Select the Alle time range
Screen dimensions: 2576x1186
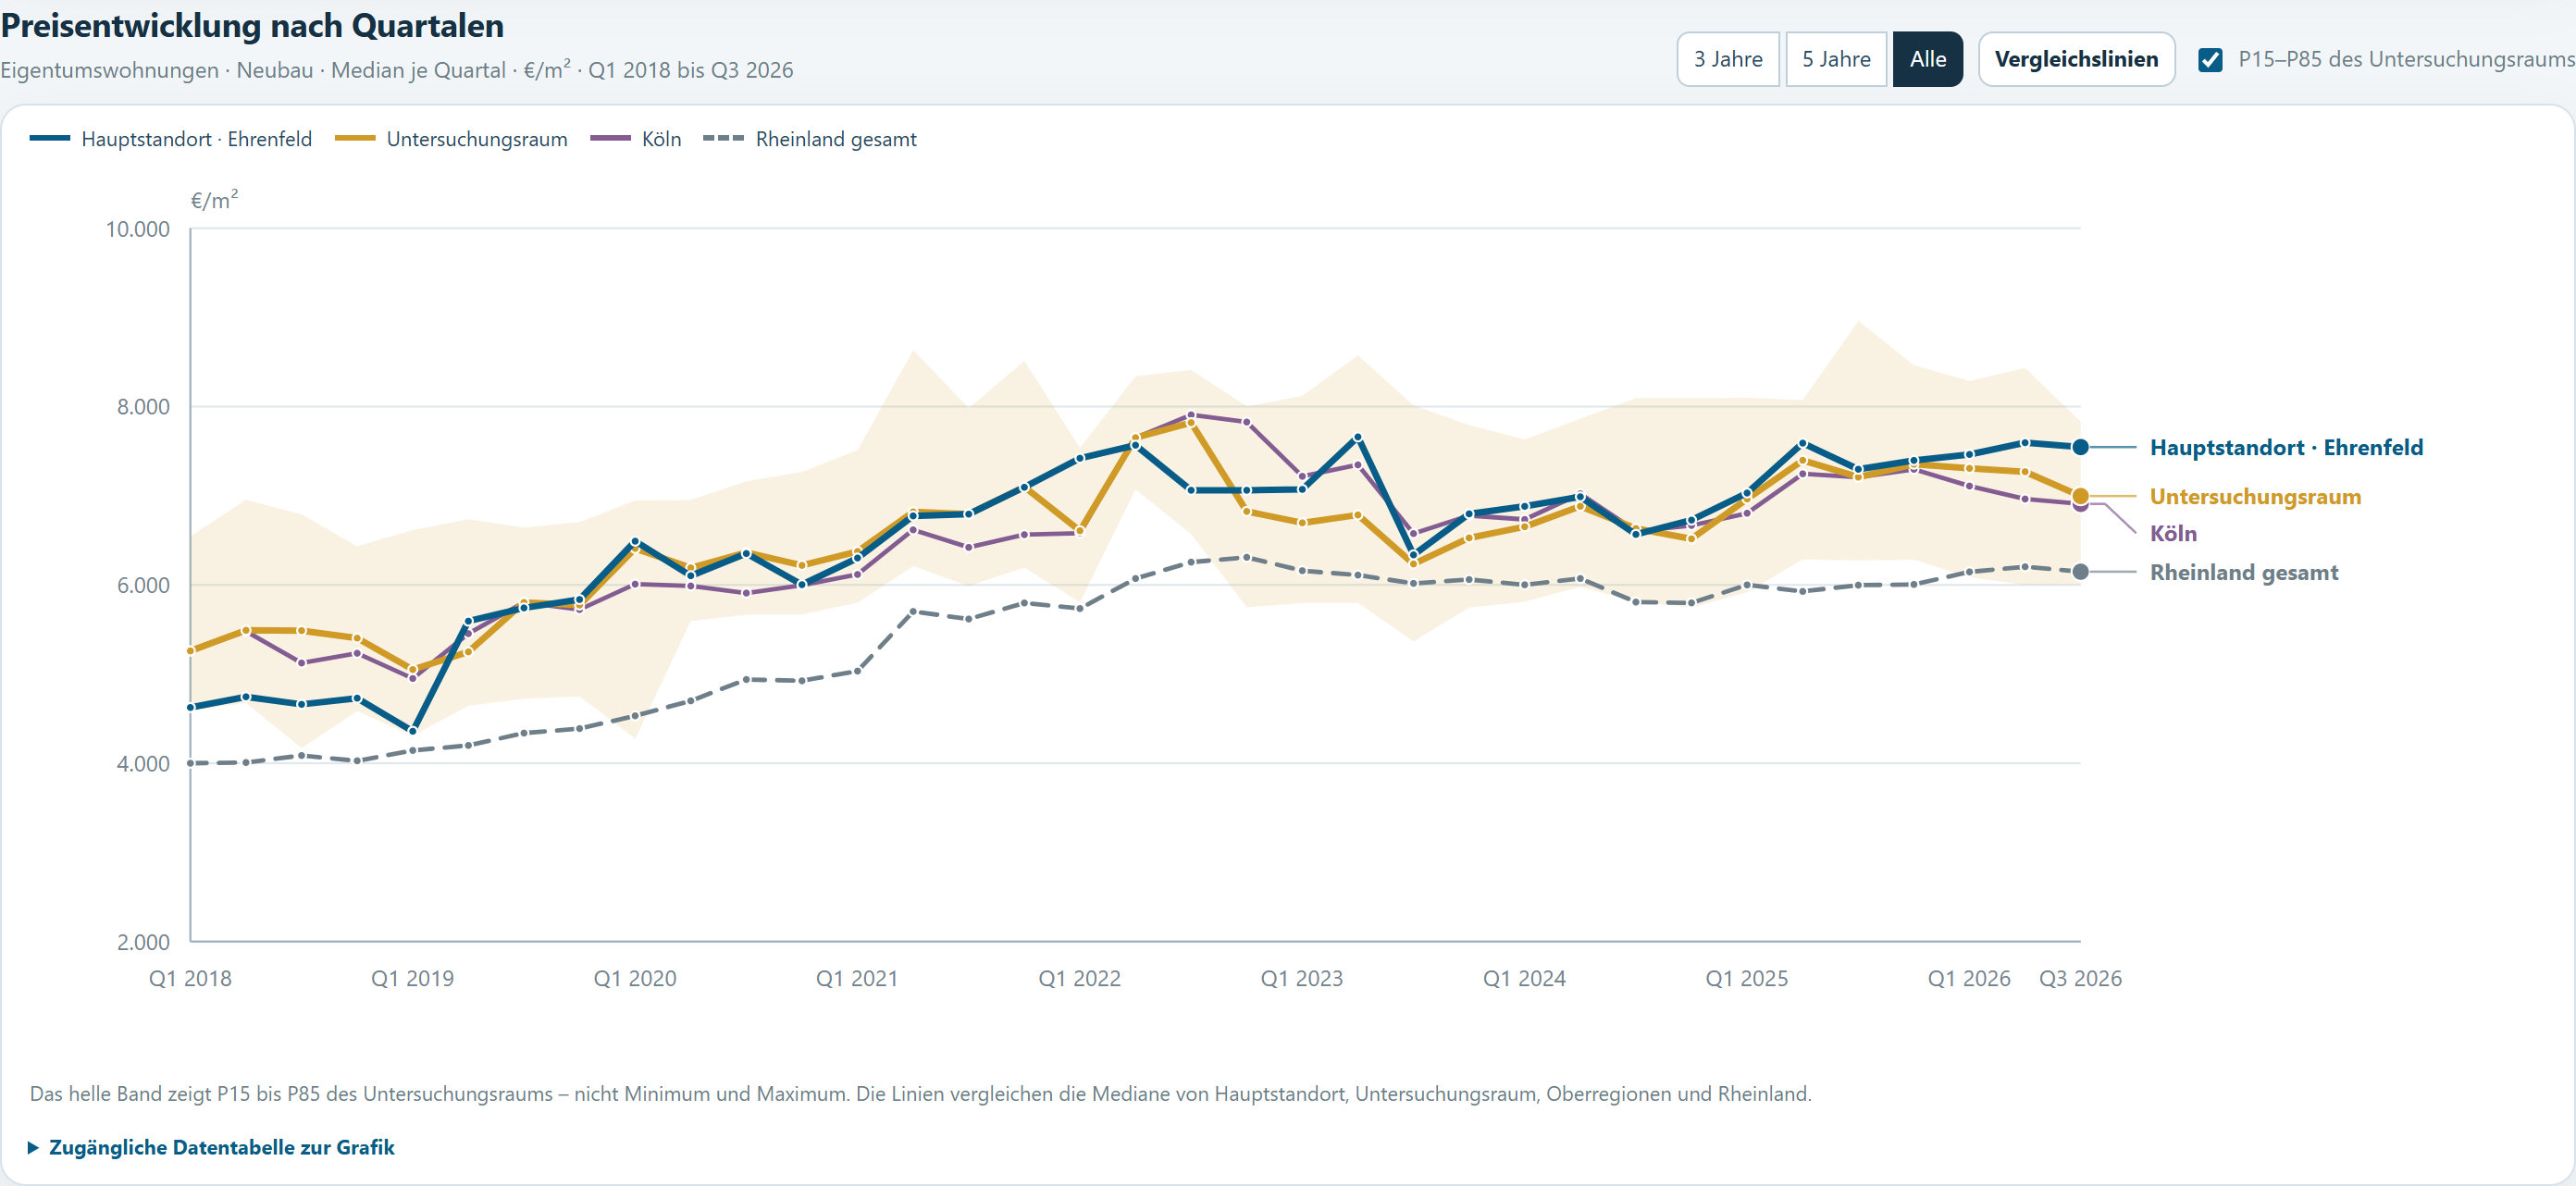click(x=1927, y=59)
